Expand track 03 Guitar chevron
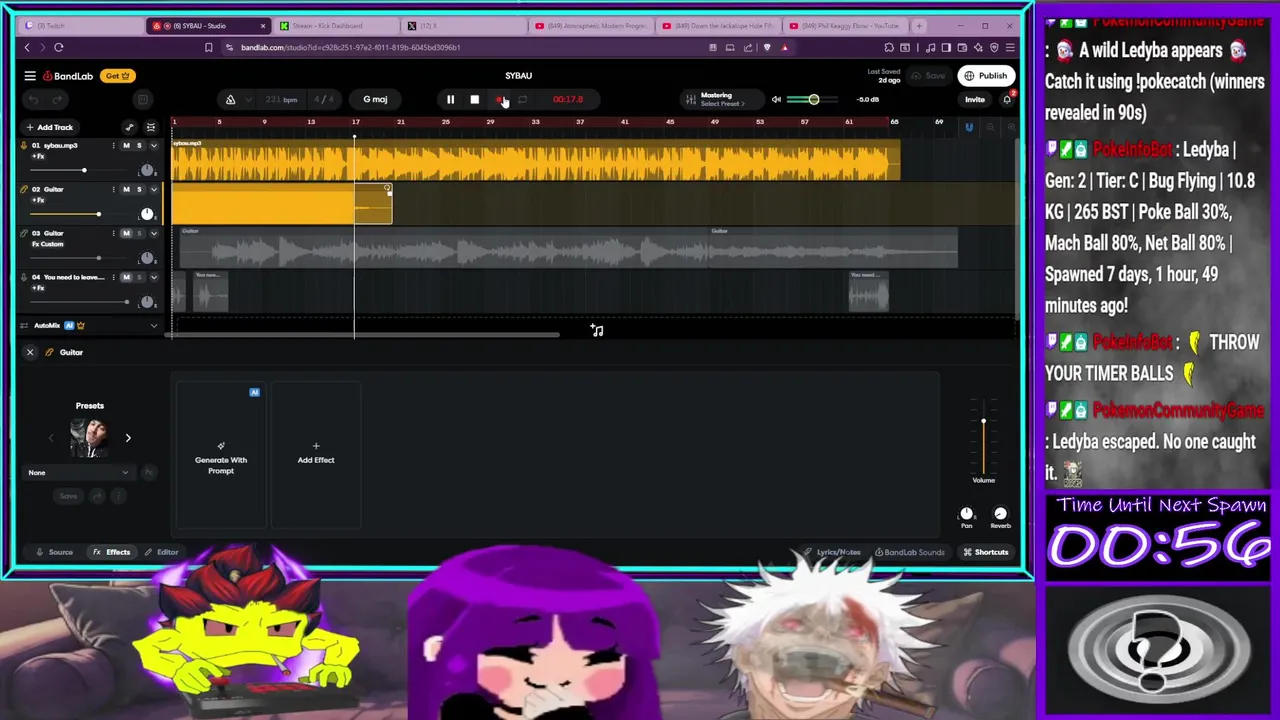This screenshot has height=720, width=1280. [x=153, y=233]
